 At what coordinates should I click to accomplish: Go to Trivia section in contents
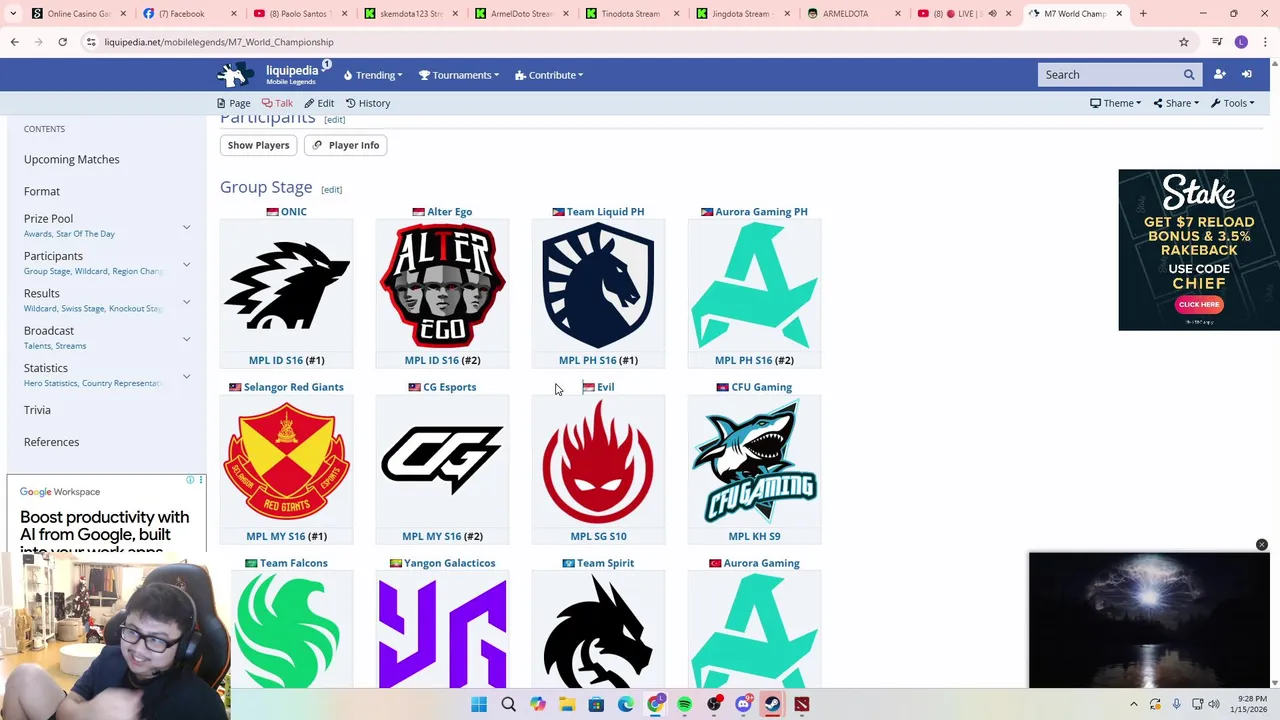(x=37, y=410)
